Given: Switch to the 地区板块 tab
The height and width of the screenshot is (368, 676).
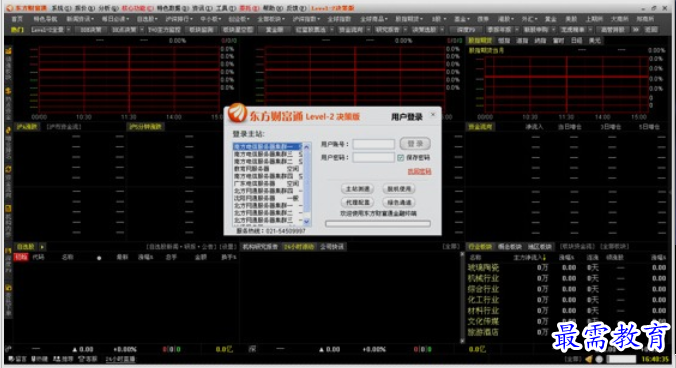Looking at the screenshot, I should click(540, 247).
